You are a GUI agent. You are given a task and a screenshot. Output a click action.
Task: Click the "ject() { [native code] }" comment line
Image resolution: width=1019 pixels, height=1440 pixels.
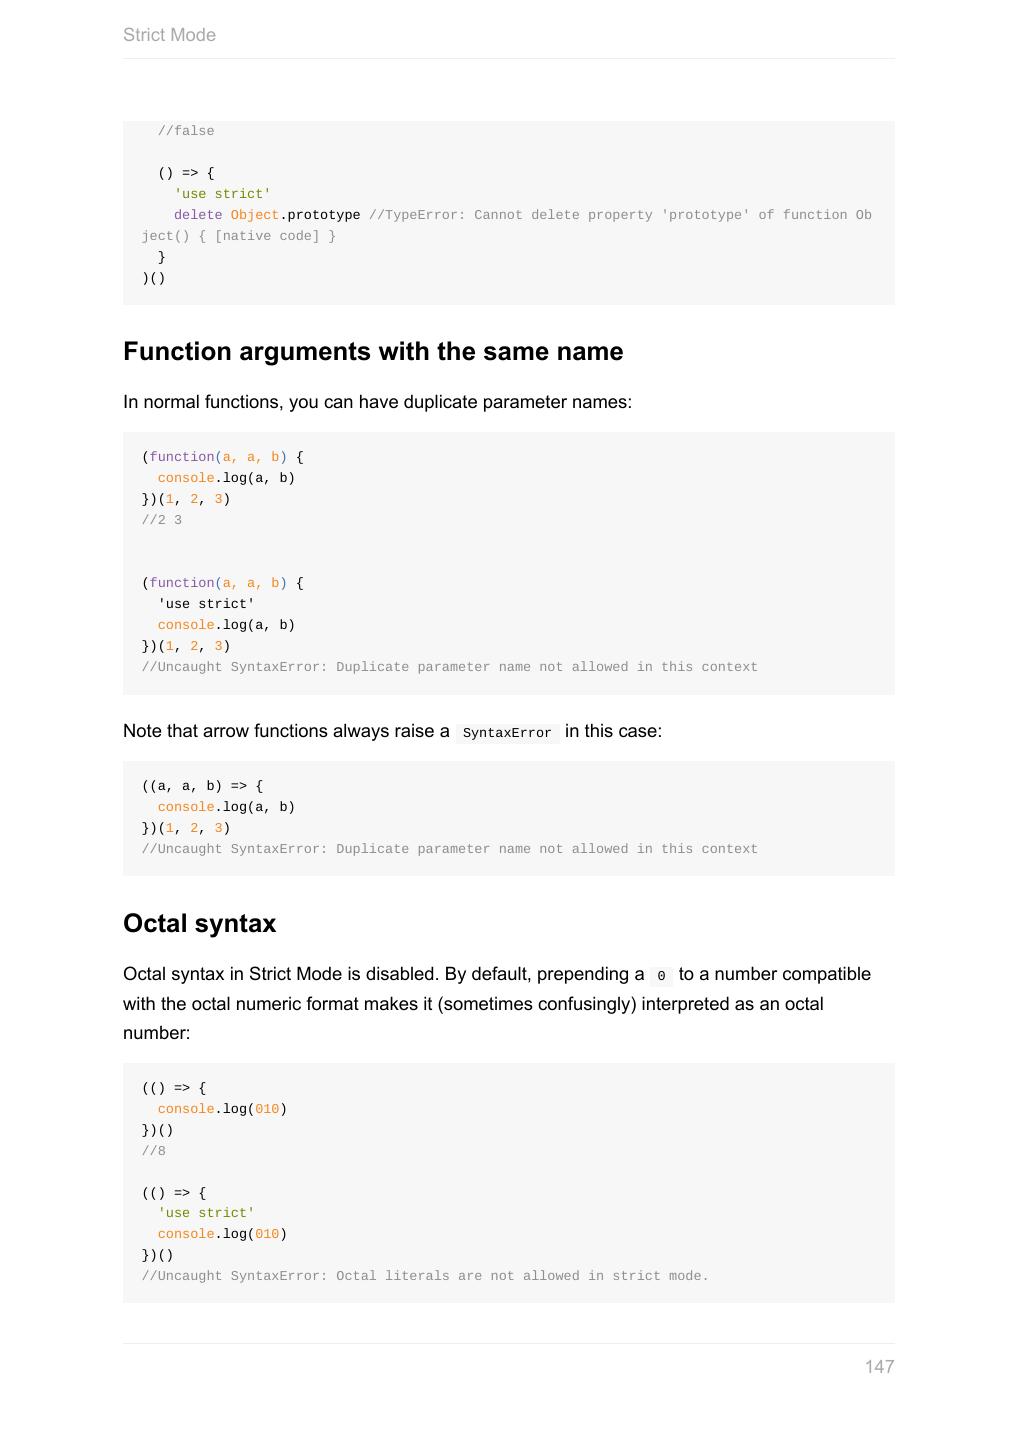pos(239,236)
